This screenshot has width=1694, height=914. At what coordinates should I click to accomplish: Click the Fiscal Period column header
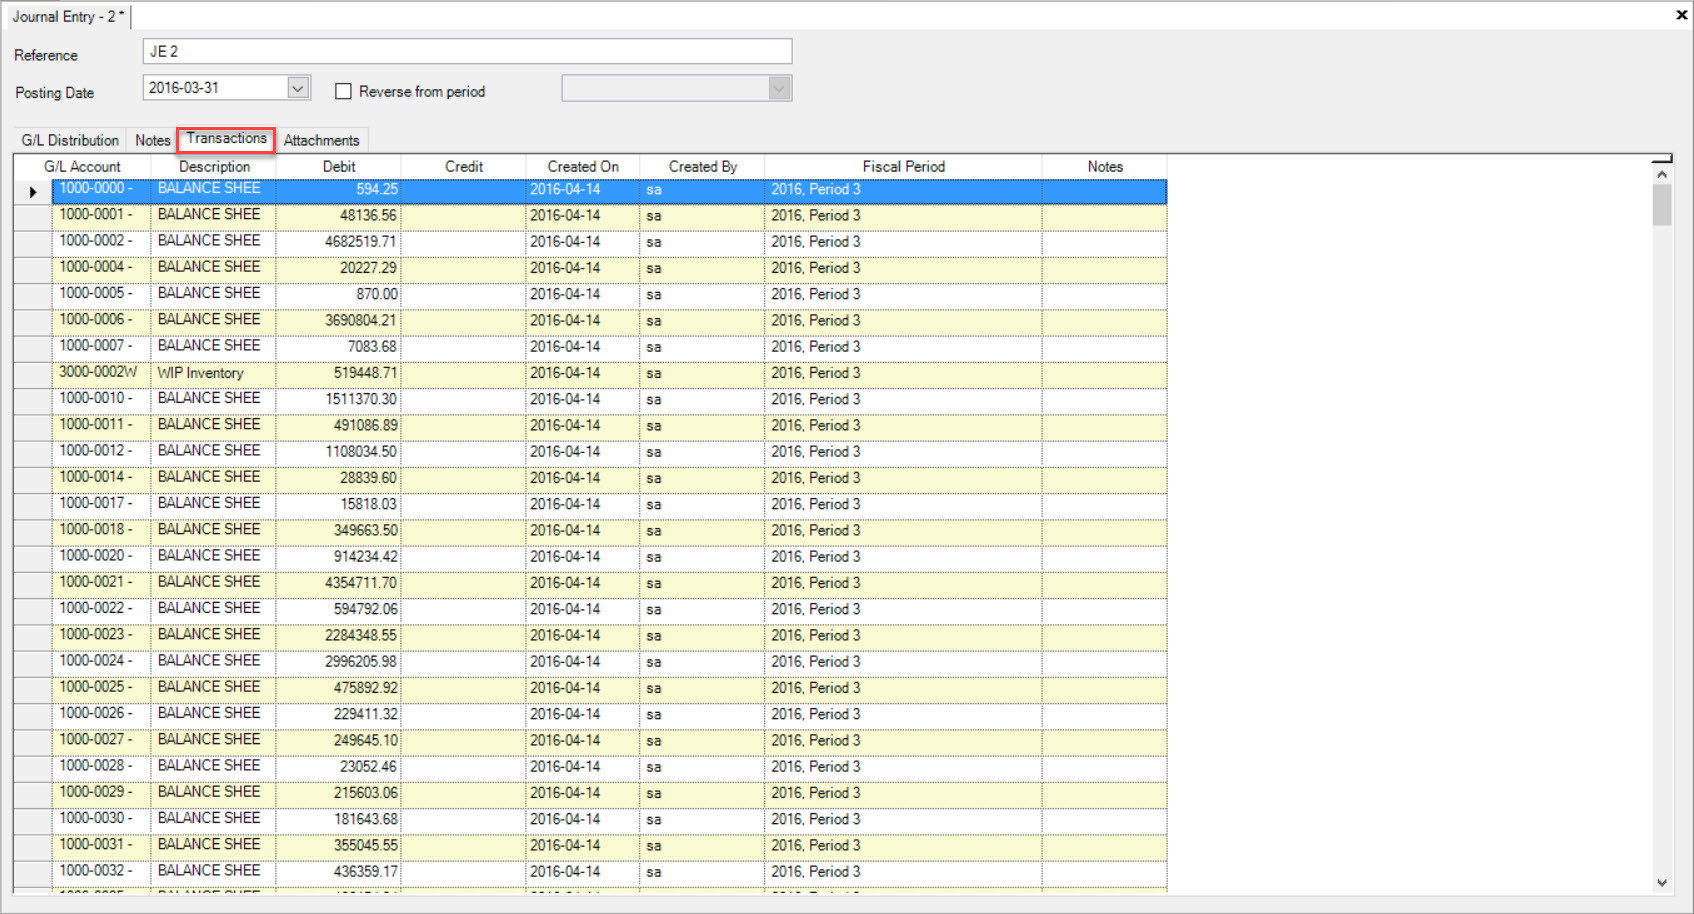coord(904,167)
